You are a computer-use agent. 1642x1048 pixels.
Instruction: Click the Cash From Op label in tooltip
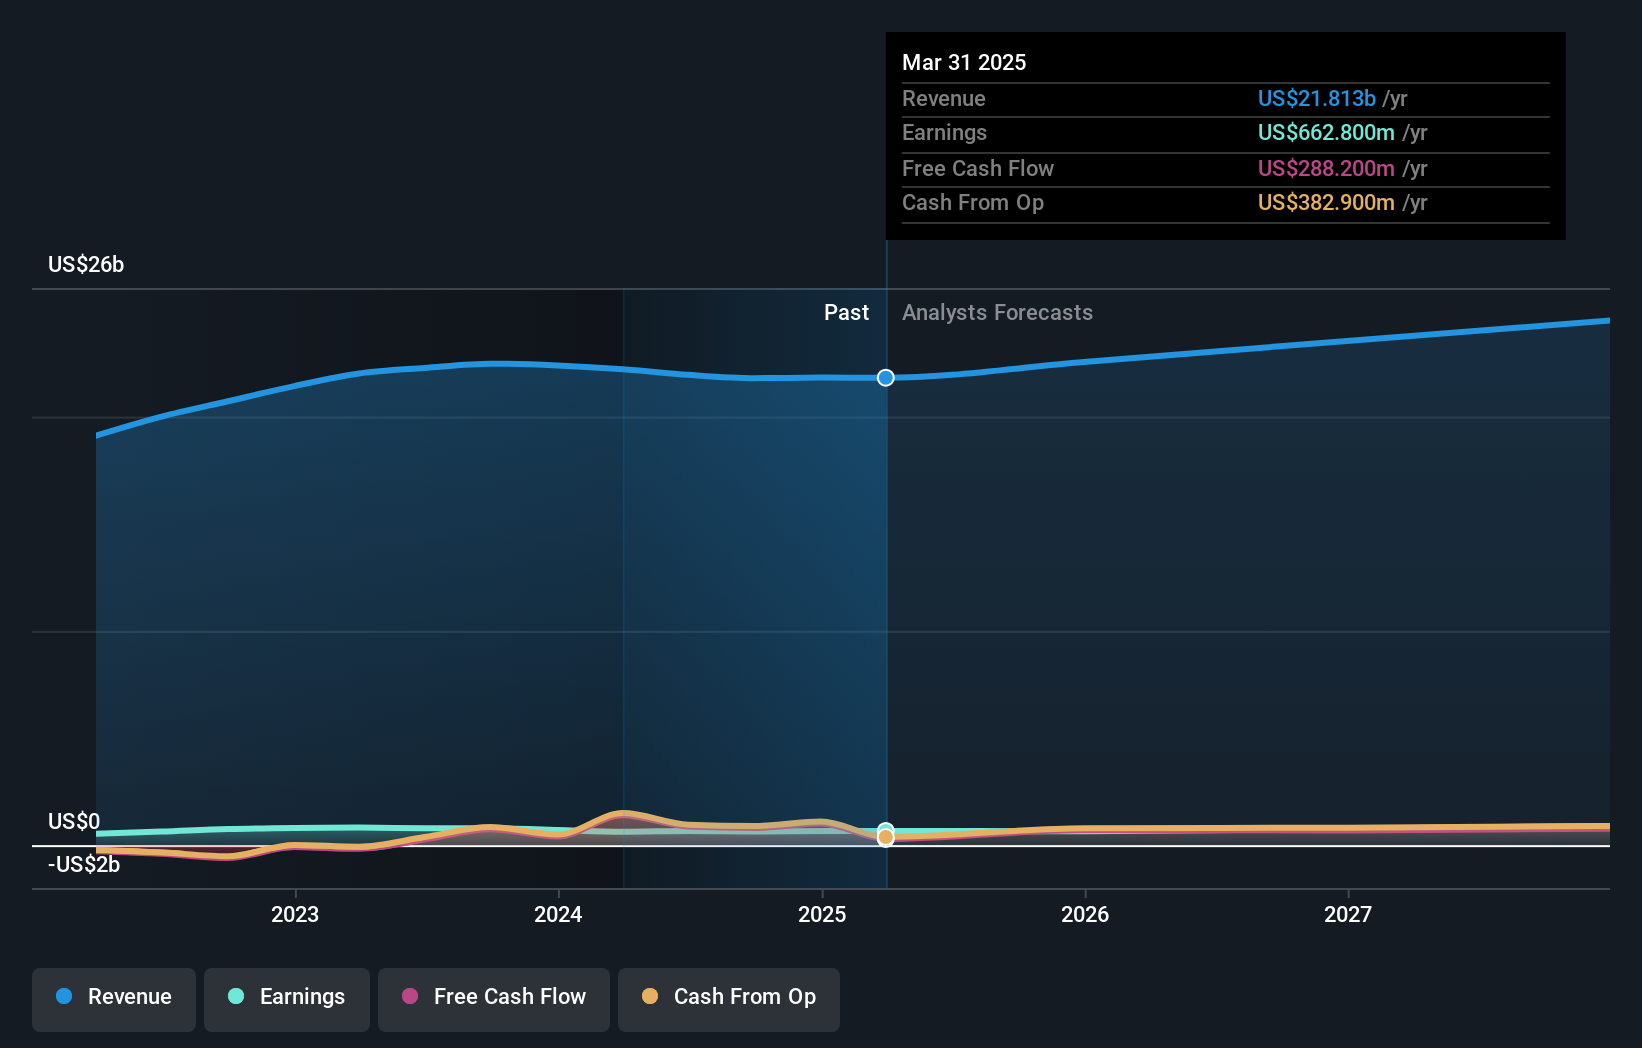(973, 202)
